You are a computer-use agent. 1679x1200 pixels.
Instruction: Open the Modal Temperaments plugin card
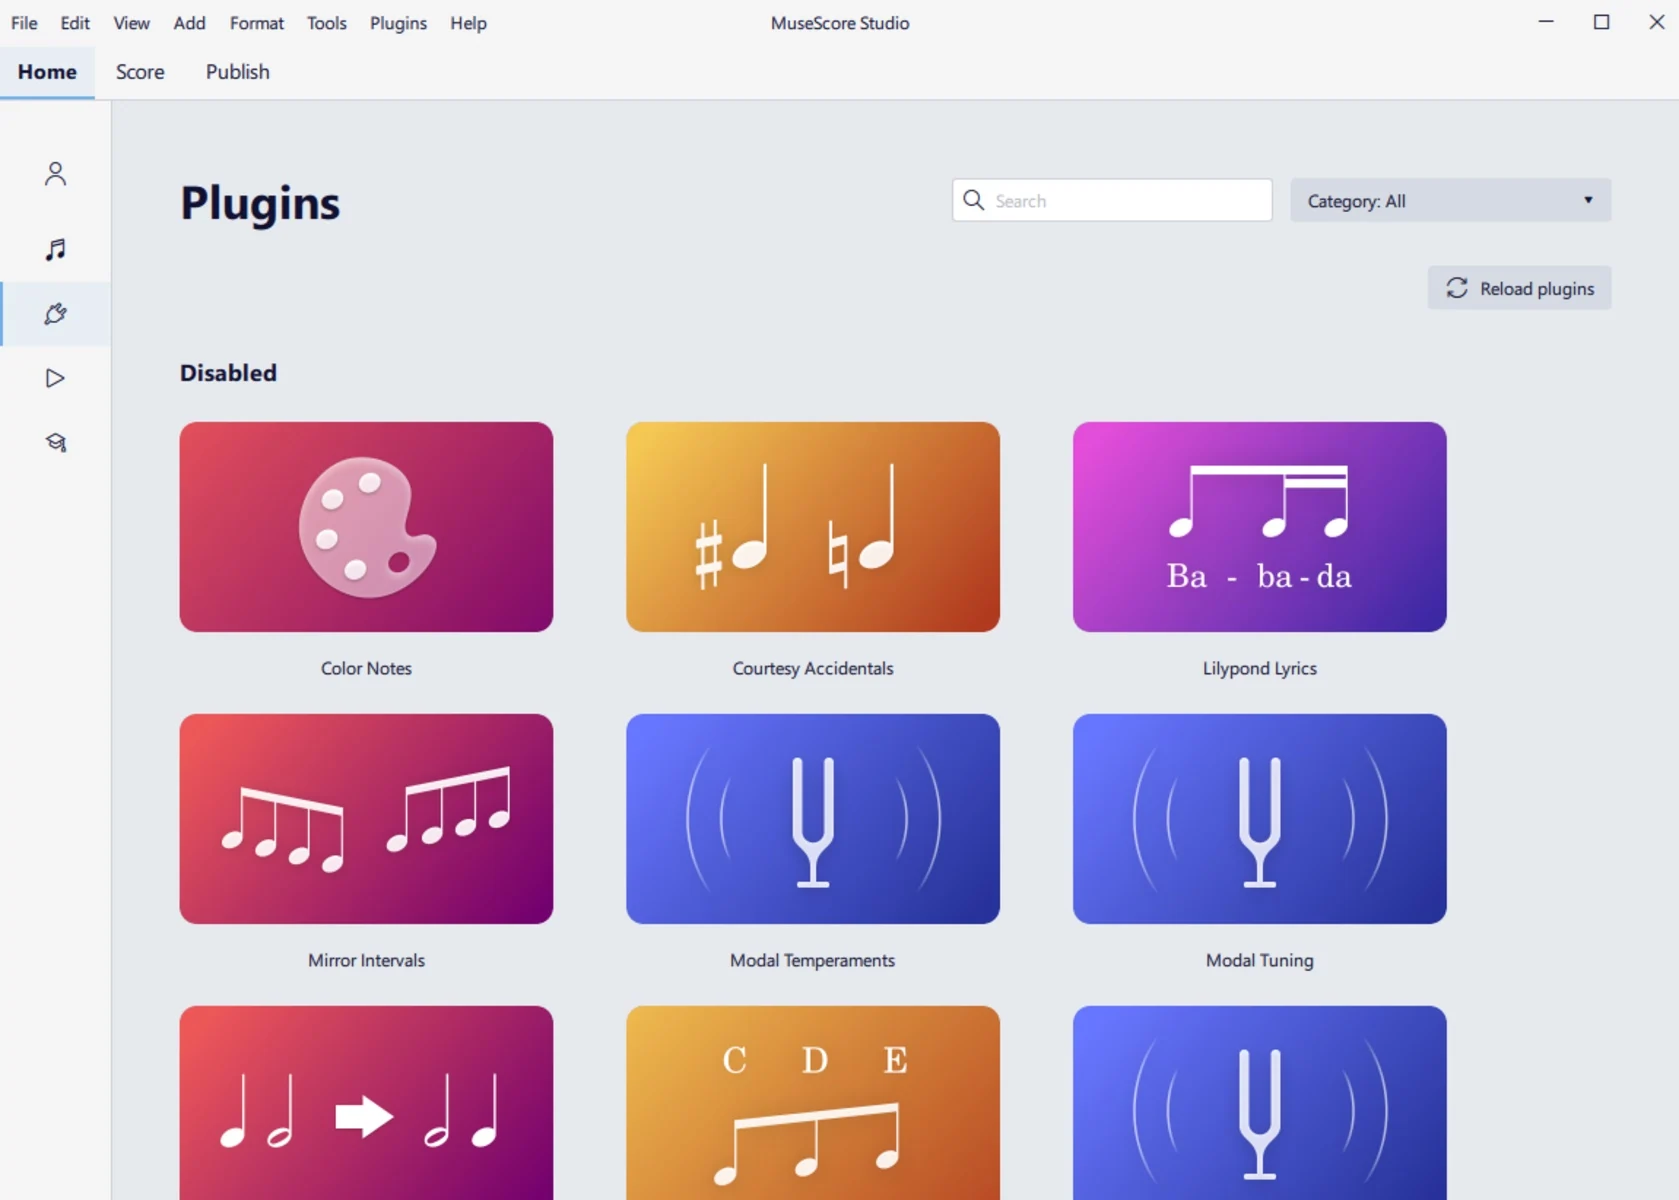(813, 819)
